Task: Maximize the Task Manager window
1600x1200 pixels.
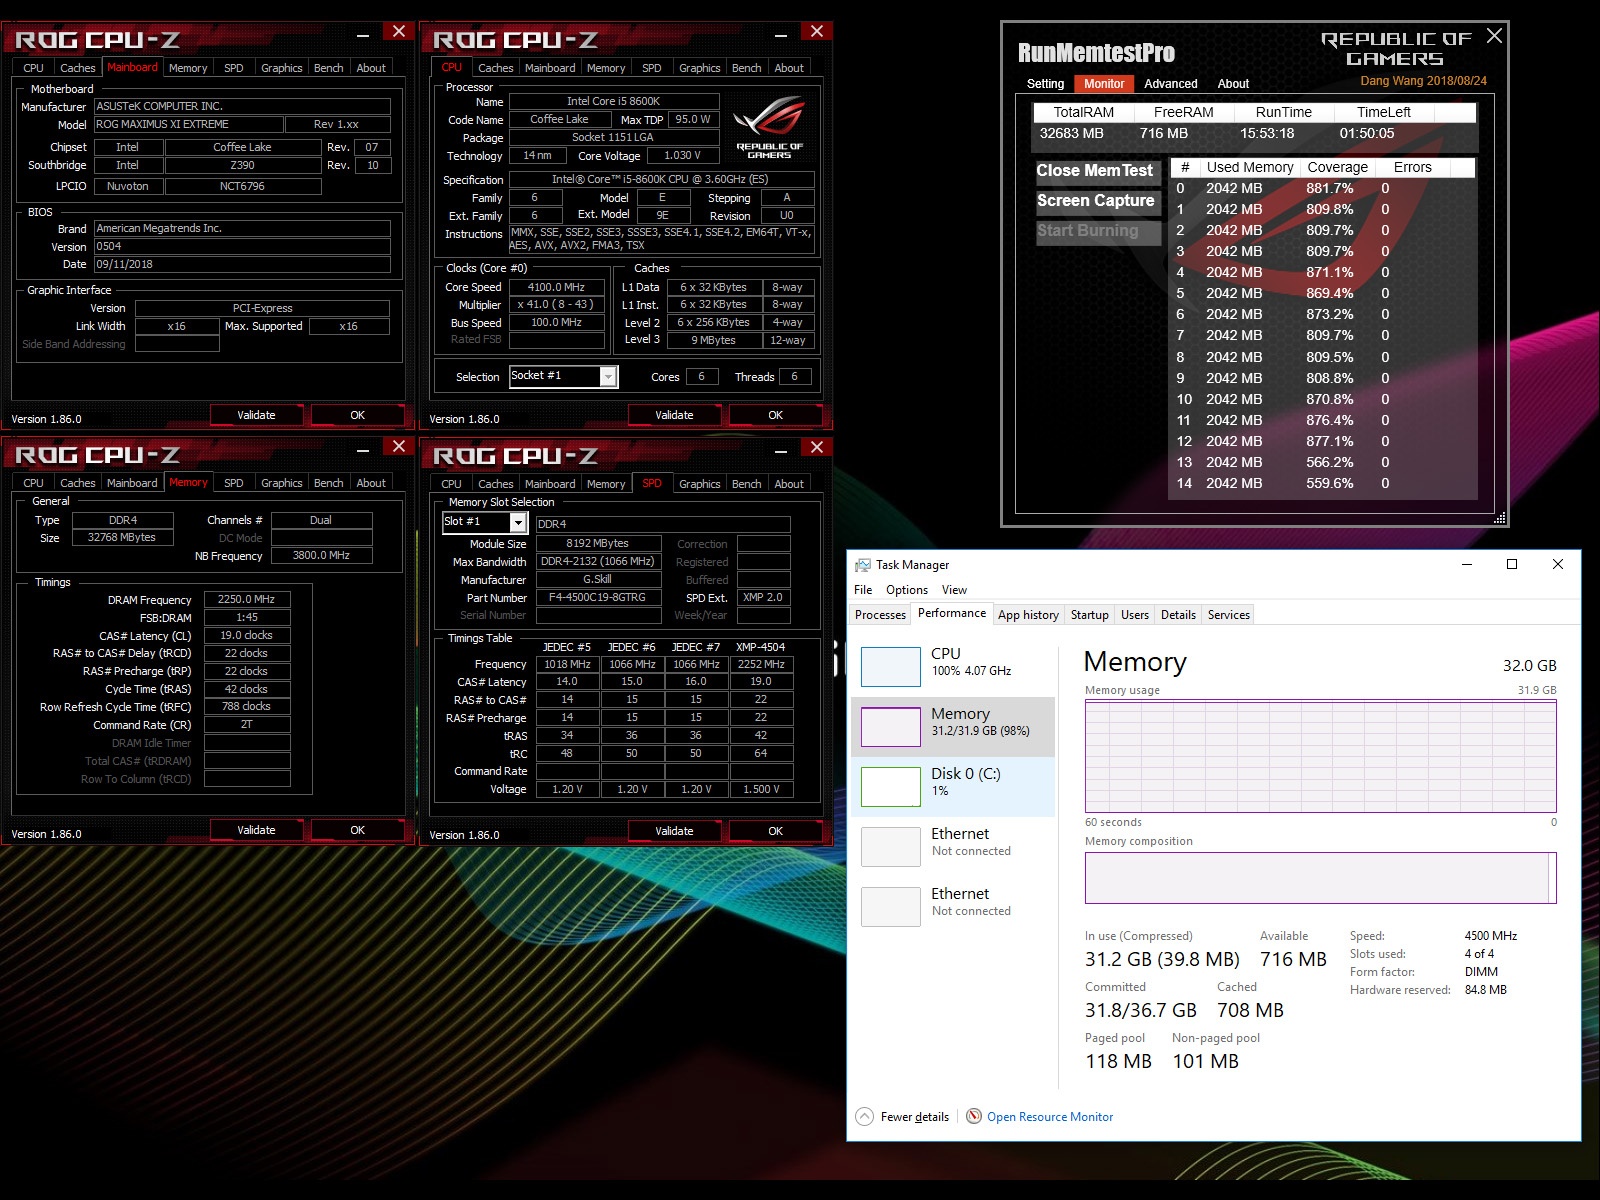Action: (1512, 565)
